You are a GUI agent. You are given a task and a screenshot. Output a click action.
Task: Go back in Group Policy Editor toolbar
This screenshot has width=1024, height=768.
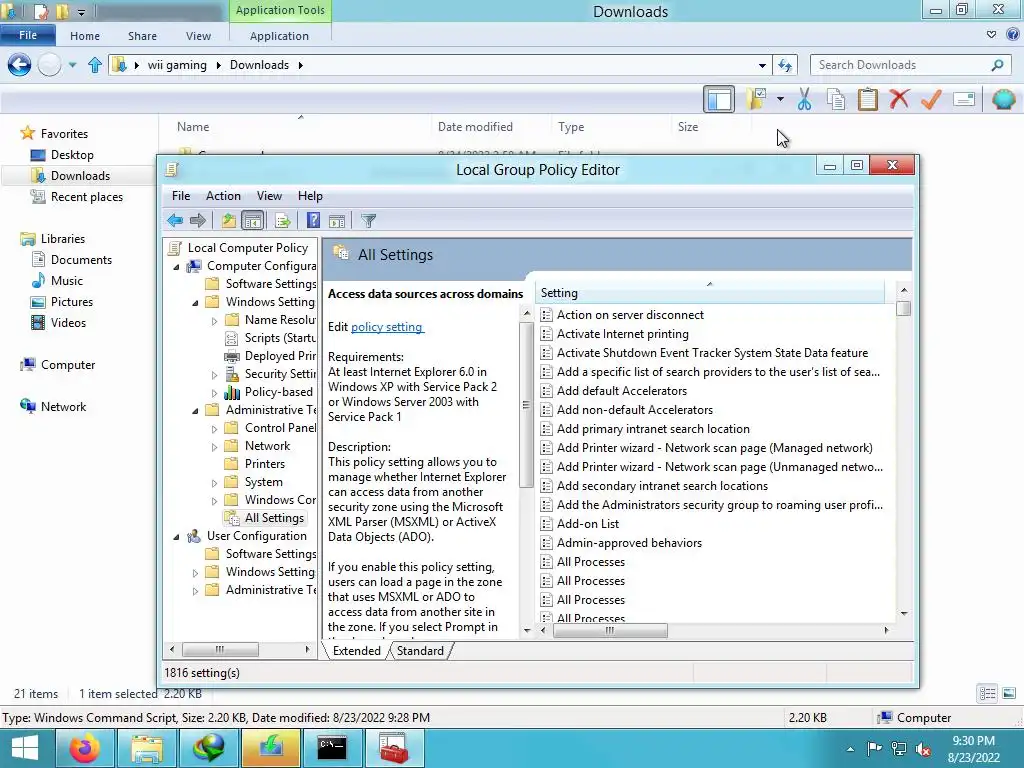pos(174,221)
